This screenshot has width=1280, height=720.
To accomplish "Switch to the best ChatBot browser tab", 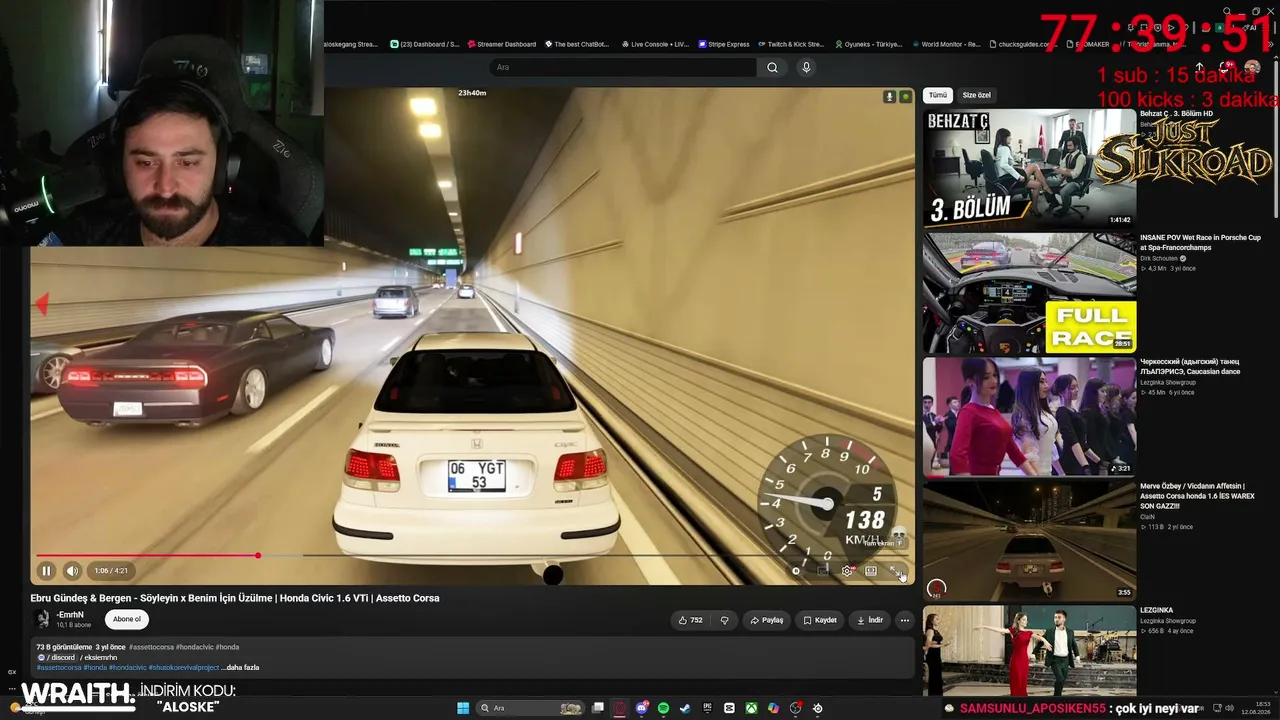I will [576, 44].
